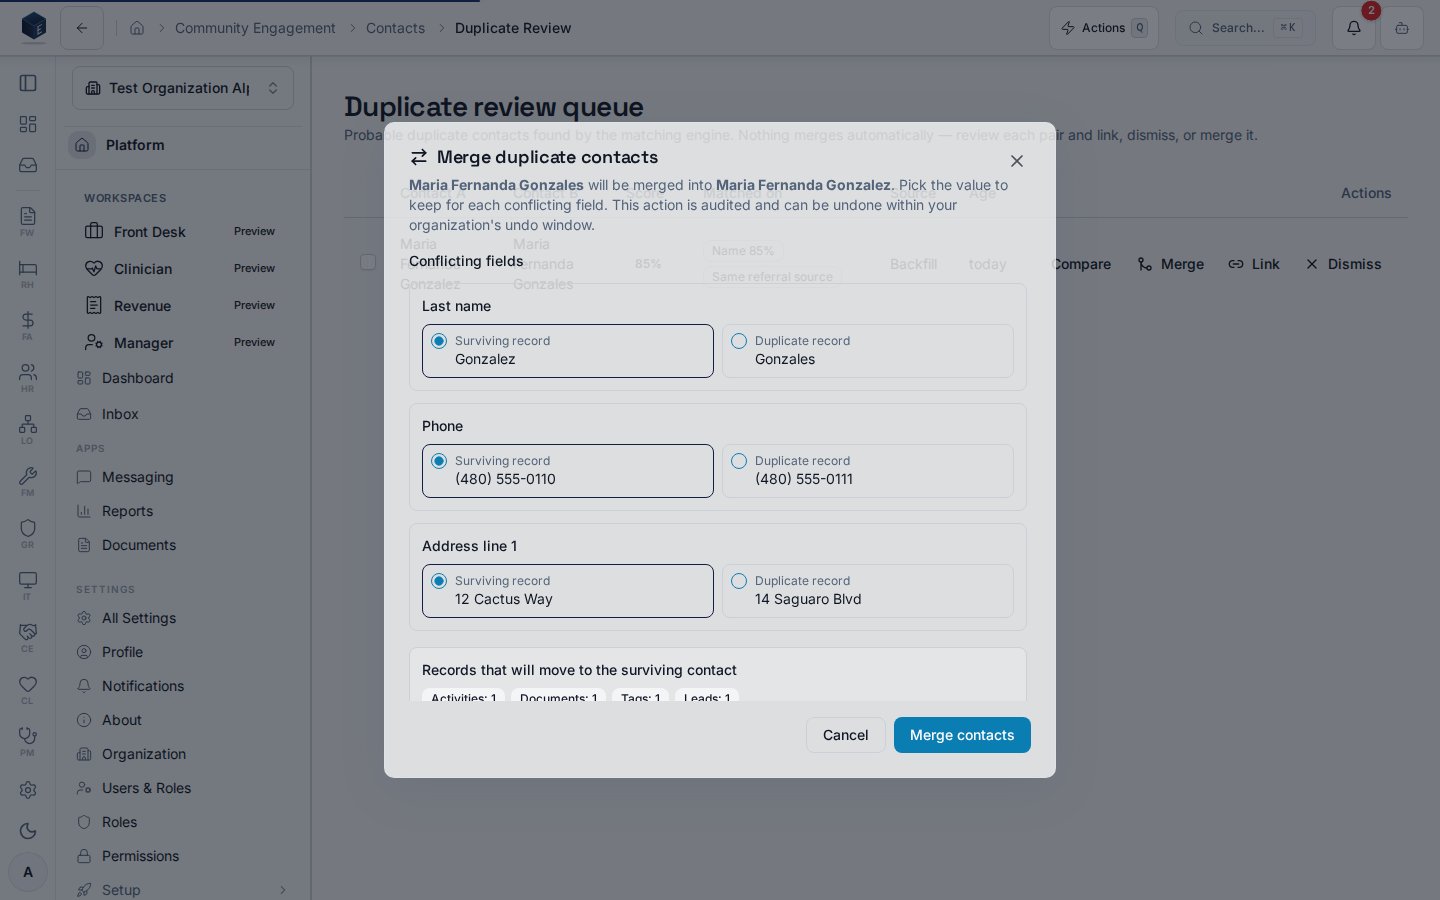Open All Settings
This screenshot has width=1440, height=900.
tap(183, 618)
